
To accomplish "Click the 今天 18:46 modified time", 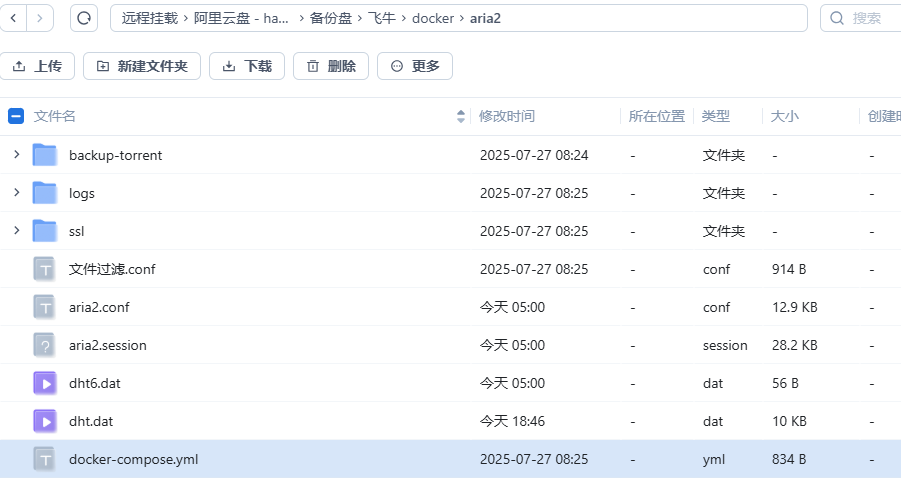I will [x=512, y=421].
